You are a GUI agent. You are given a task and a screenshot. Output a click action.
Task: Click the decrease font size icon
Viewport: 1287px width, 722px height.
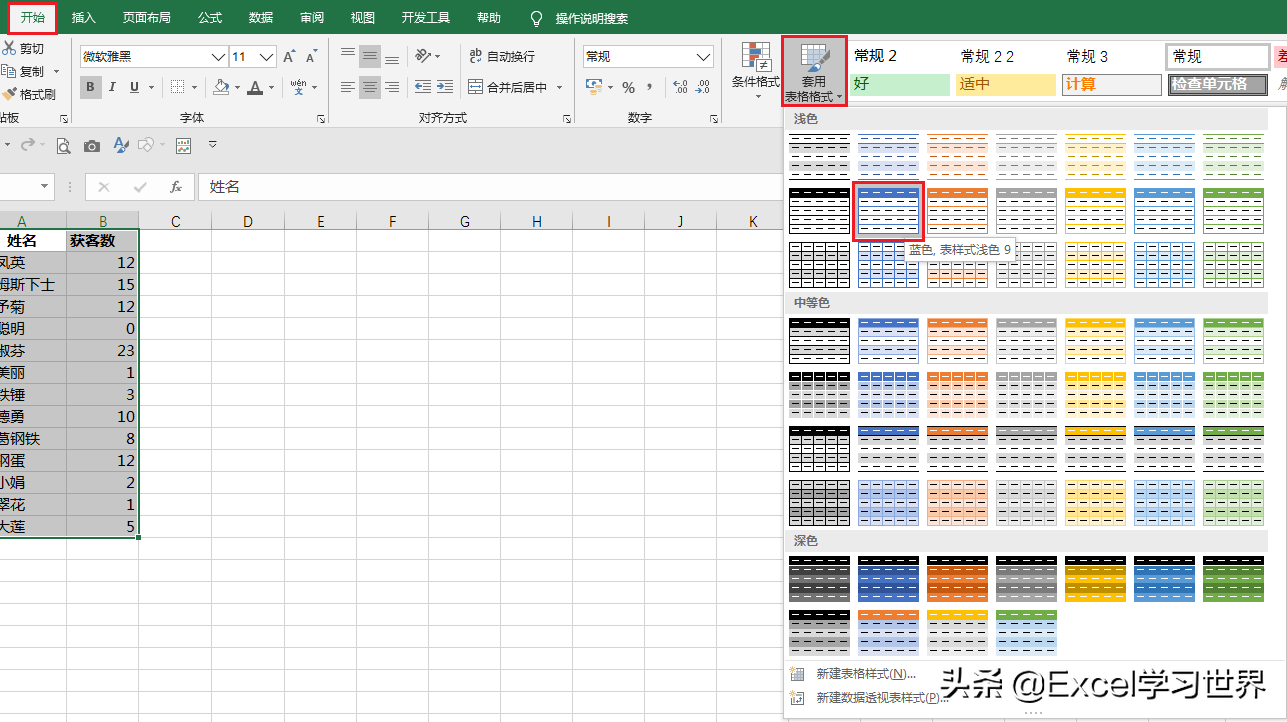point(312,57)
